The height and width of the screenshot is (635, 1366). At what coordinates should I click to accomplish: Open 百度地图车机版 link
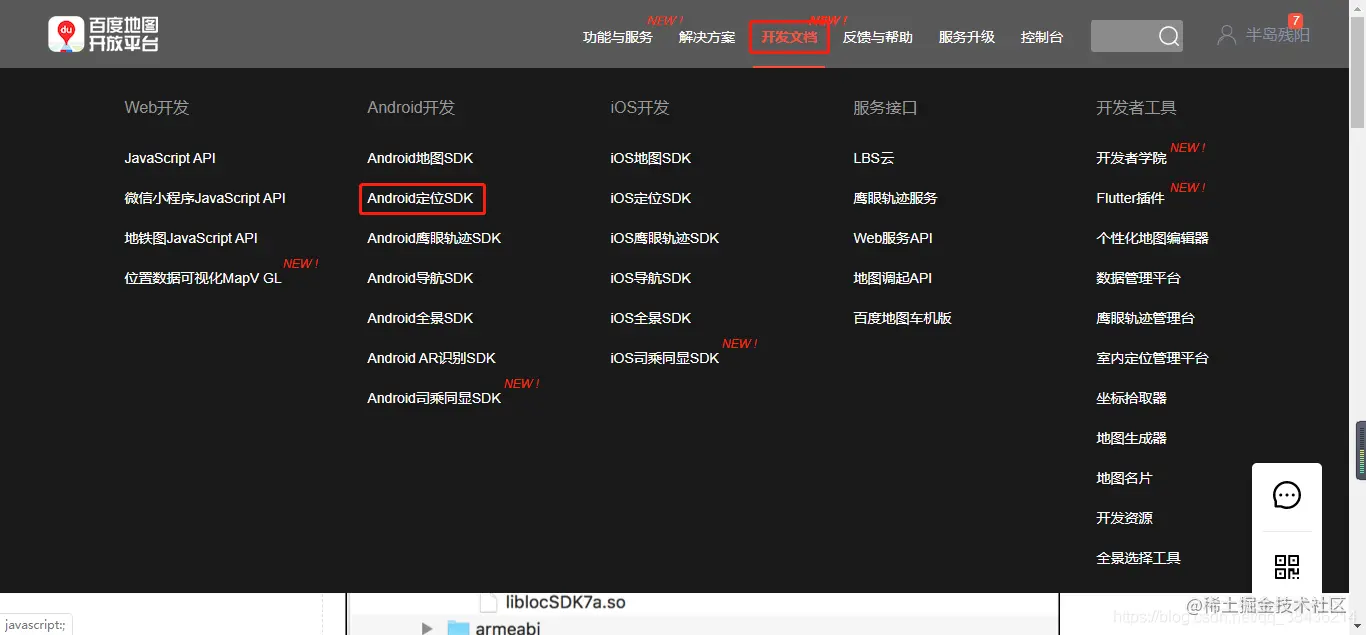(x=902, y=318)
